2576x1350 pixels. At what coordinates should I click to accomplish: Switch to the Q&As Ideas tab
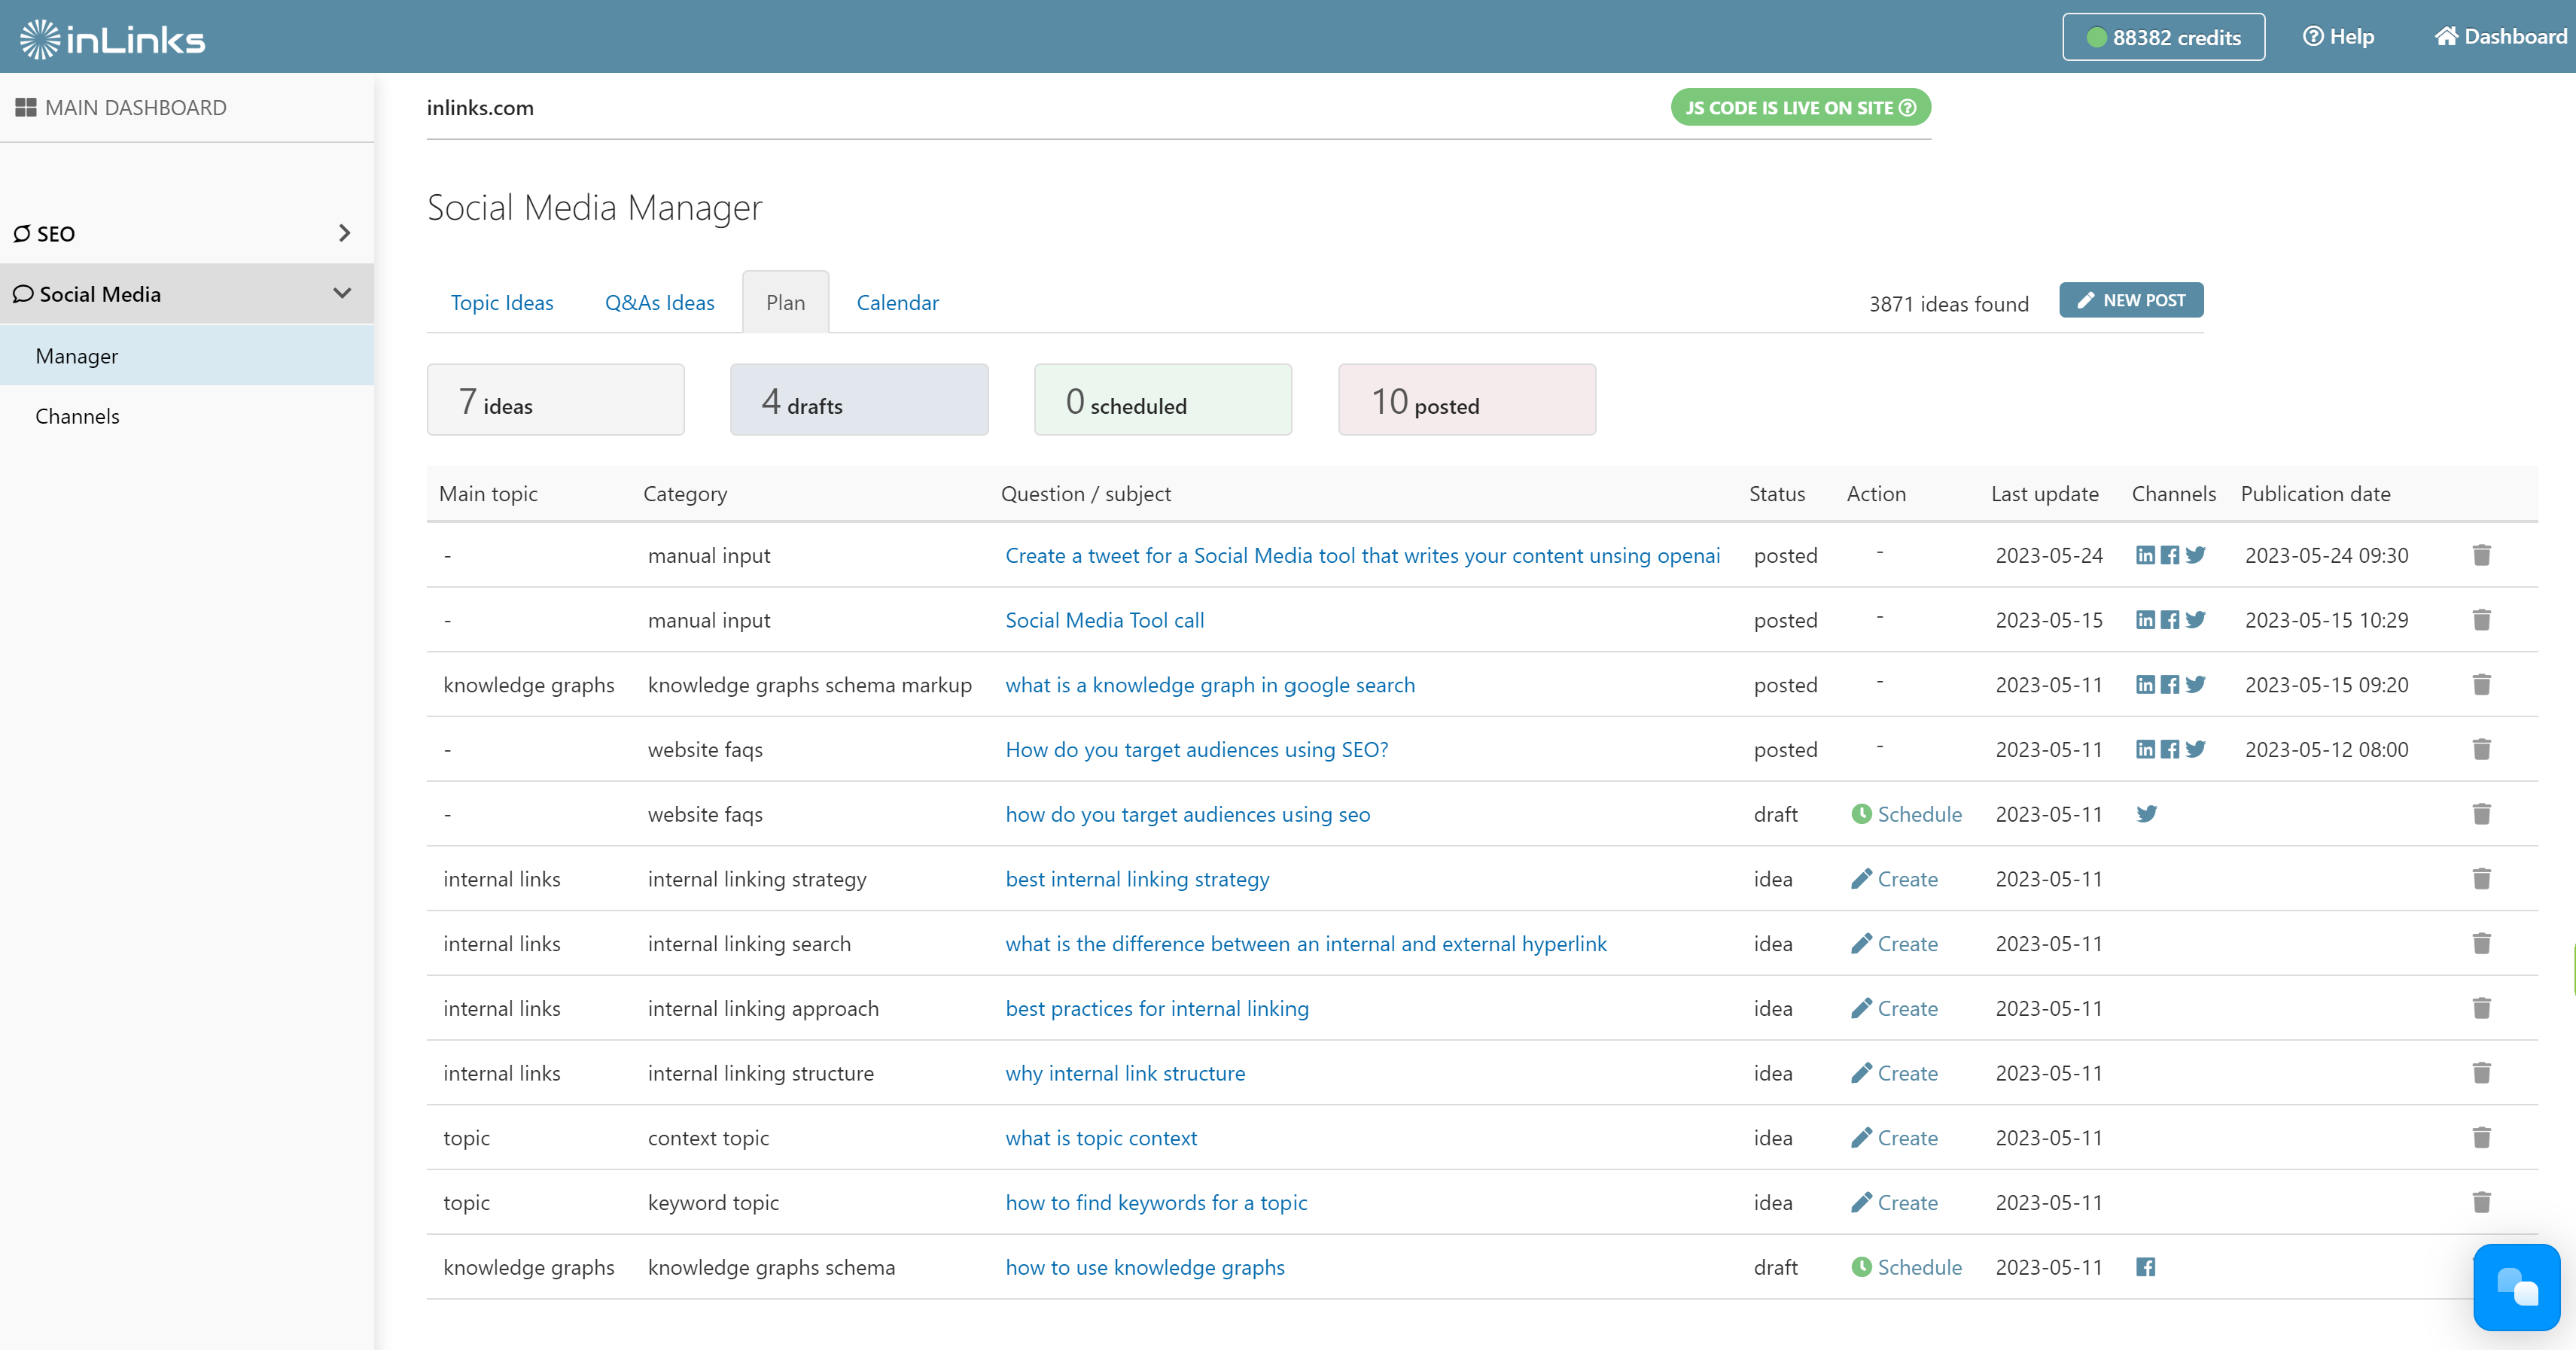[x=659, y=303]
